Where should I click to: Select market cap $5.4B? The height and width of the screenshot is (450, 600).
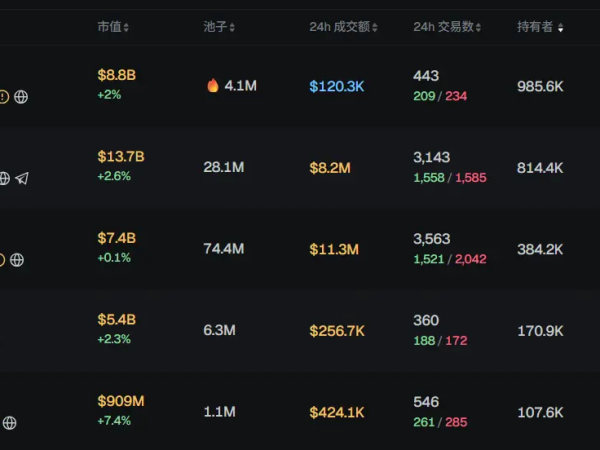(117, 320)
